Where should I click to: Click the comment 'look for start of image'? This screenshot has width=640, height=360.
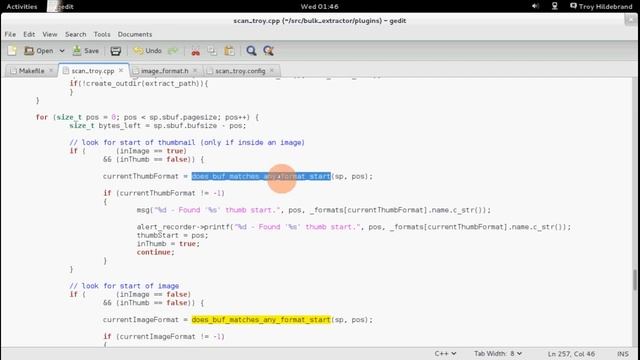[x=124, y=286]
